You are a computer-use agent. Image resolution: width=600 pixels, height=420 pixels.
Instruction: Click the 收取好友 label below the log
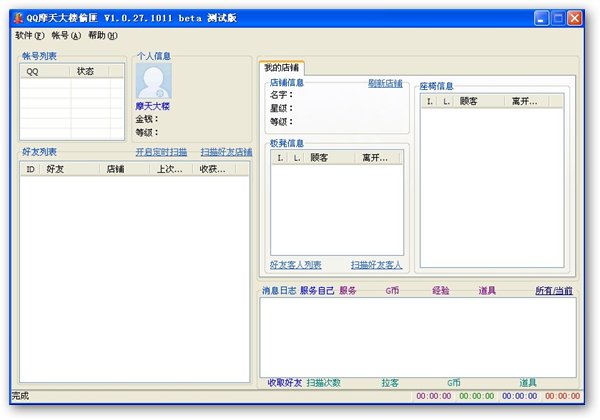[285, 383]
